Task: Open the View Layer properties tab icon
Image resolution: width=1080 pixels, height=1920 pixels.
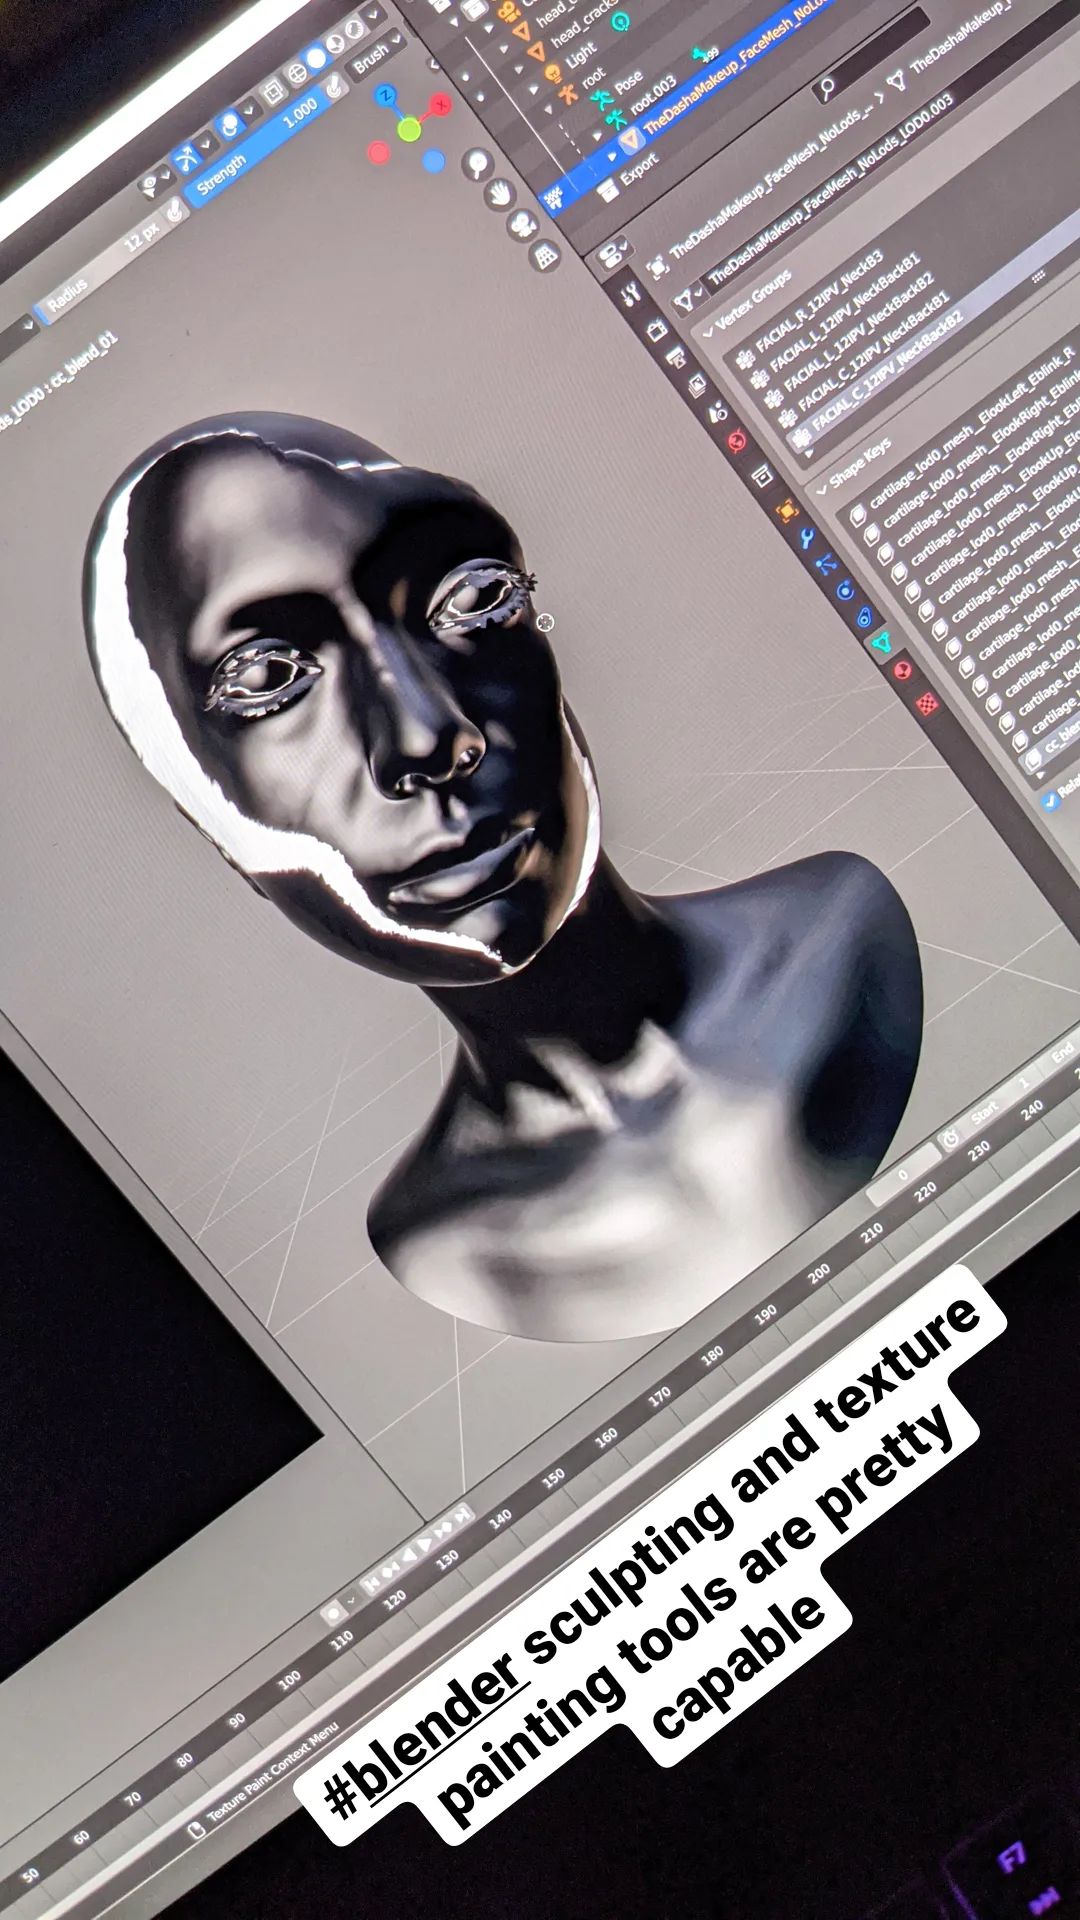Action: point(698,384)
